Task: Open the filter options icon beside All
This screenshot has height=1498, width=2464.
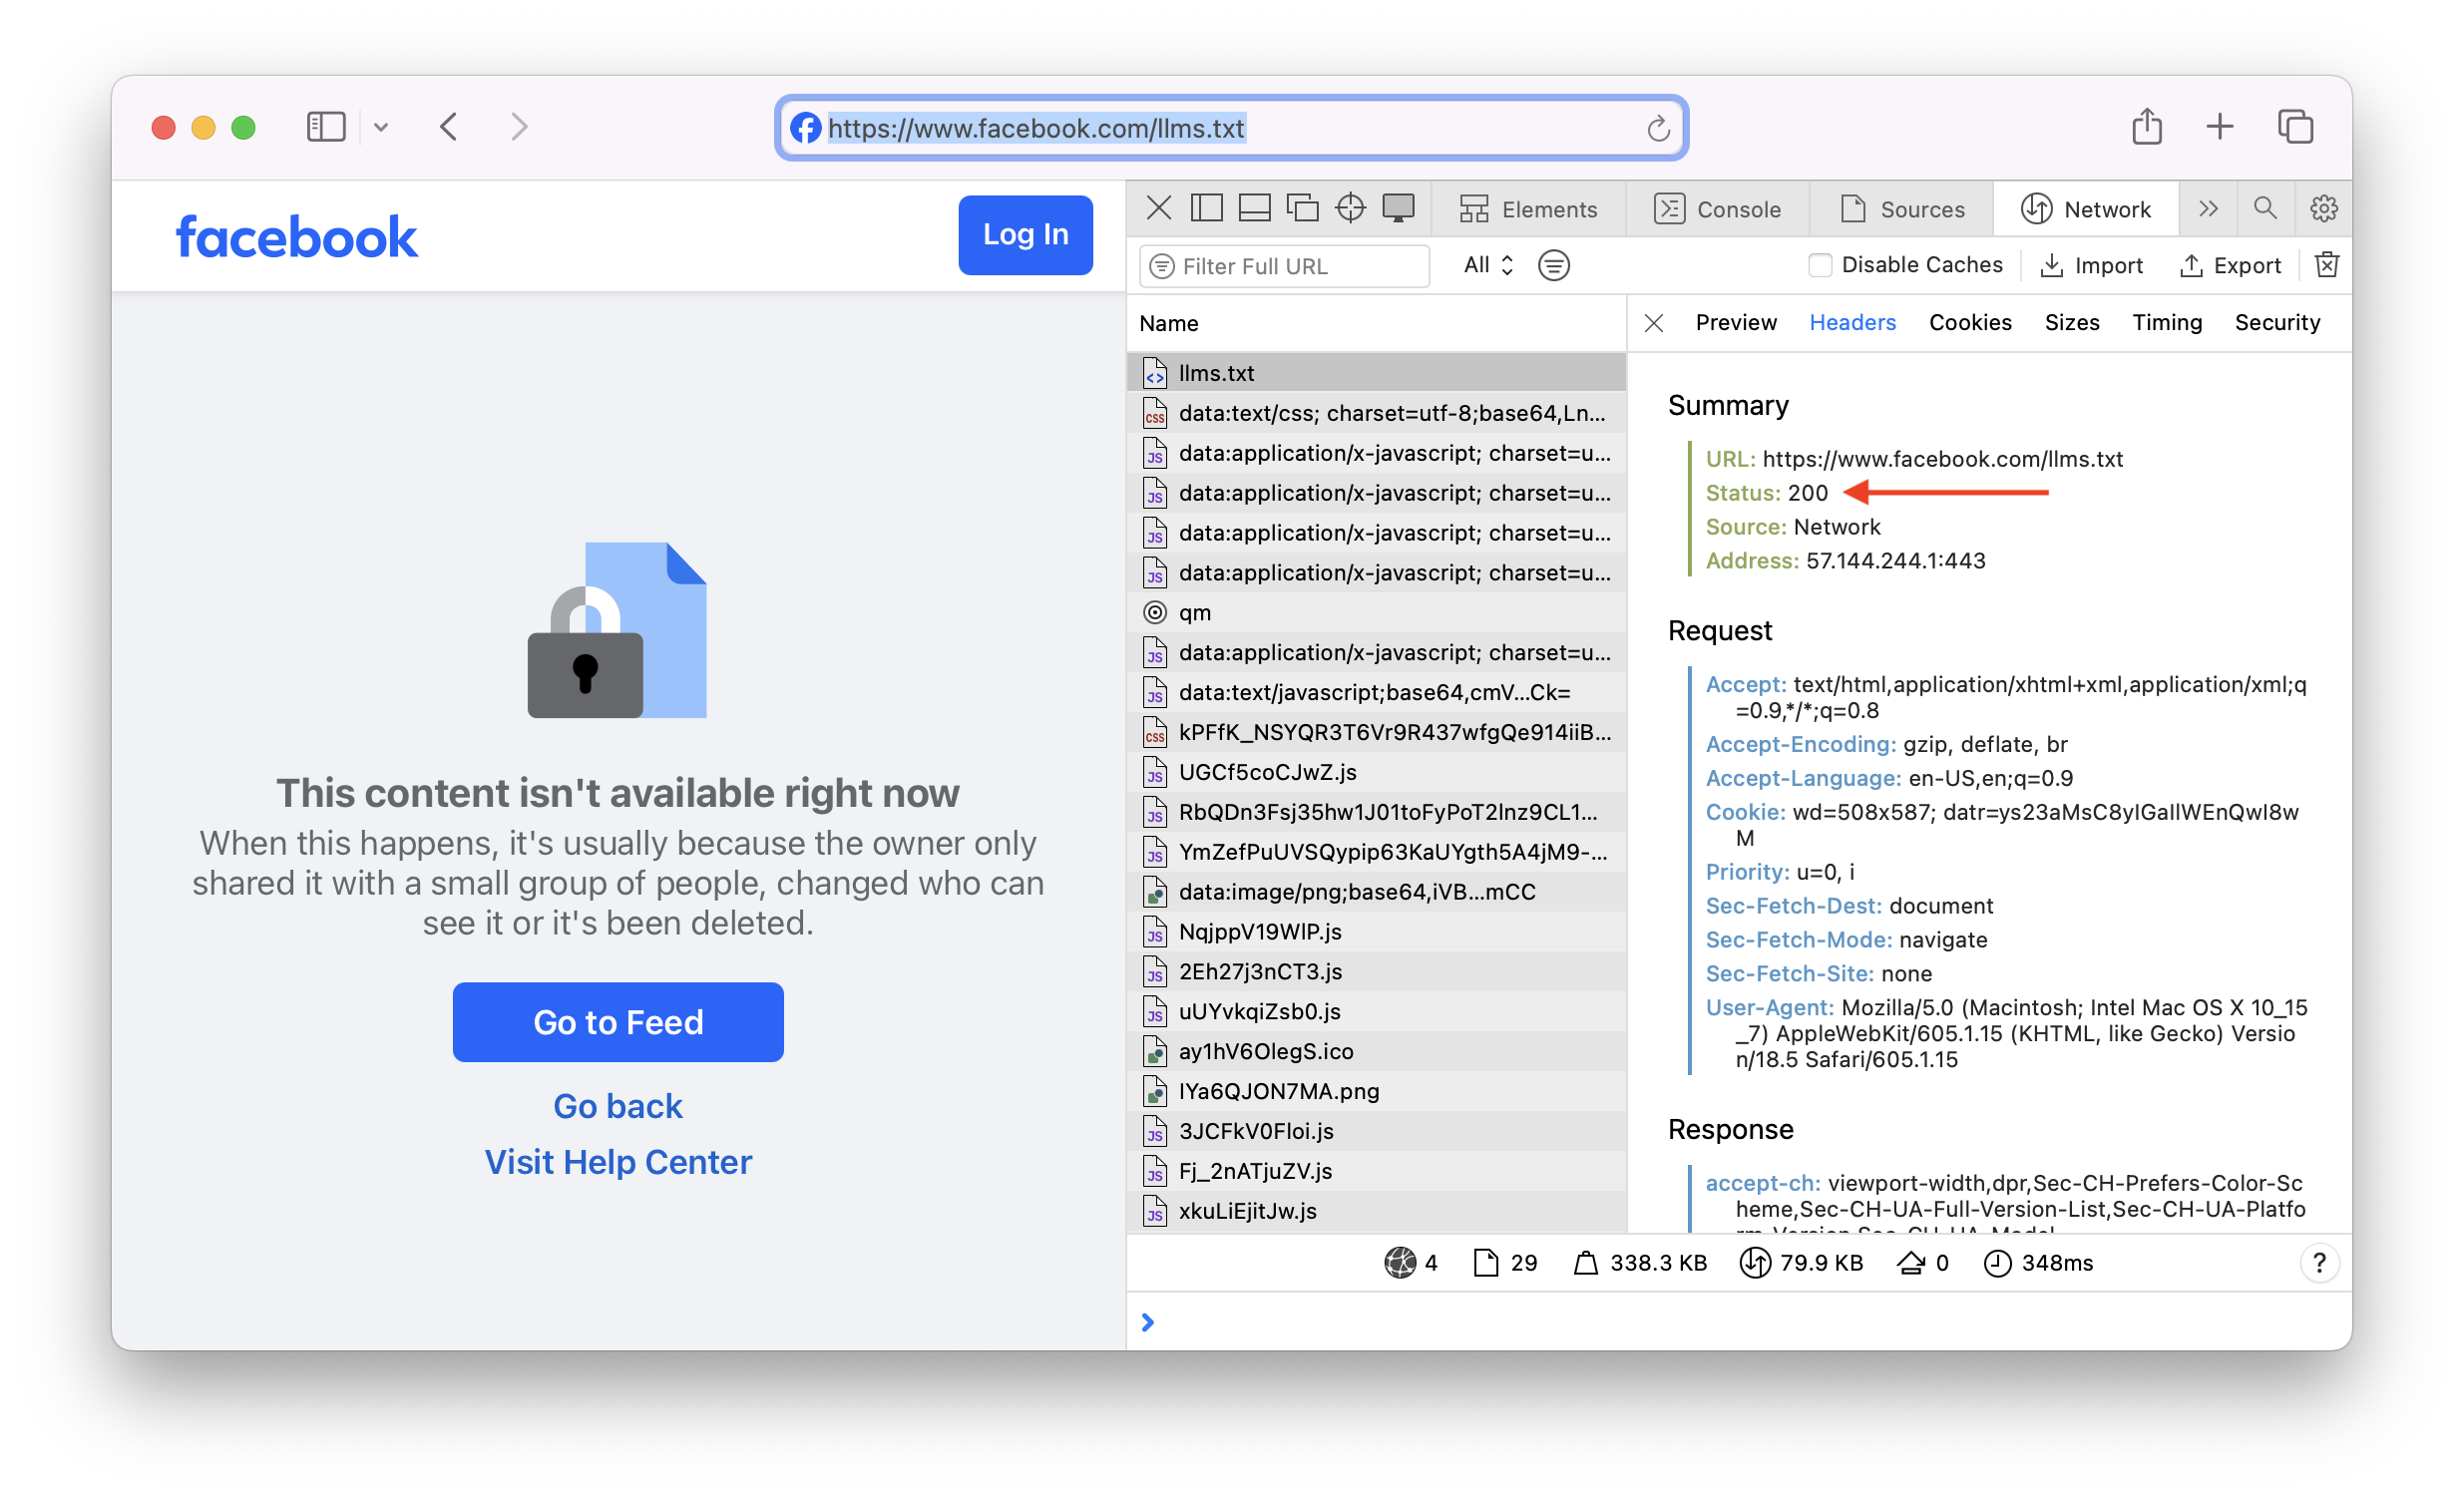Action: click(x=1553, y=265)
